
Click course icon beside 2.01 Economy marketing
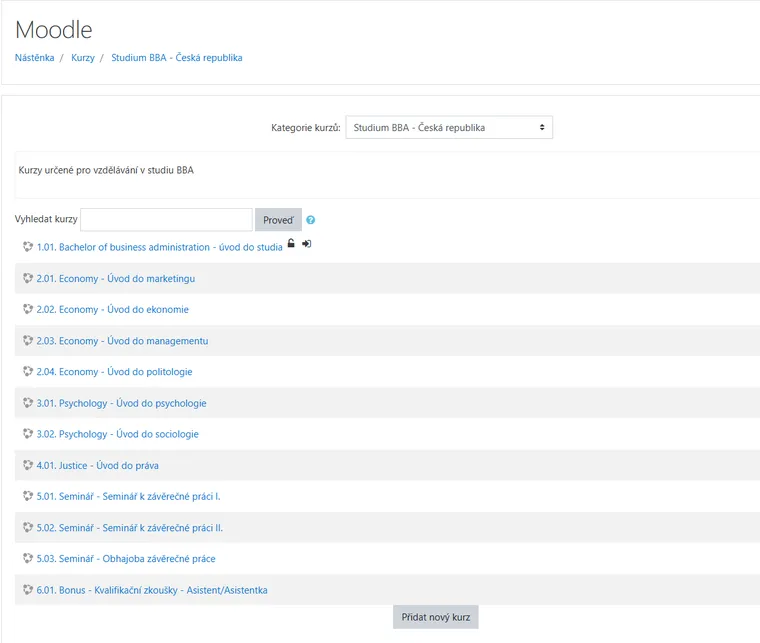coord(28,278)
